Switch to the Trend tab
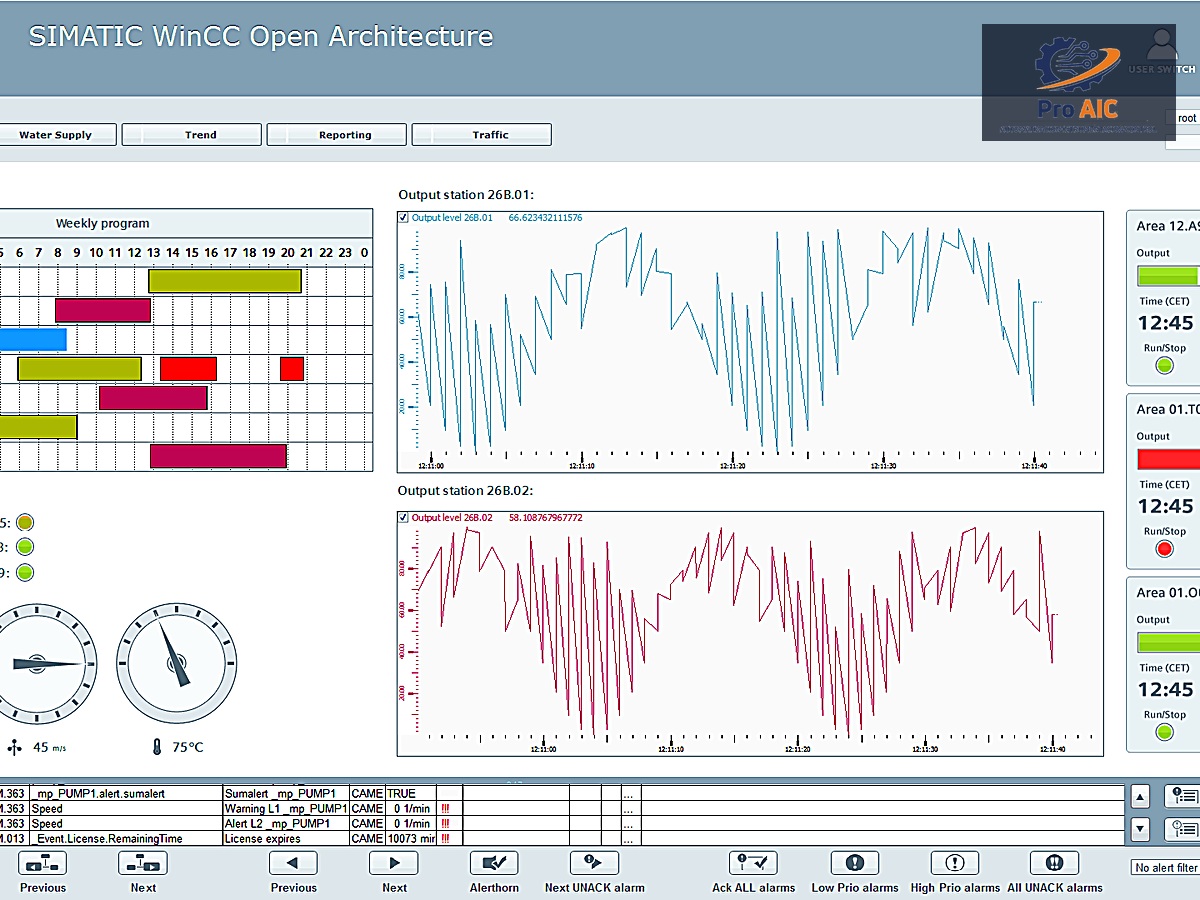Screen dimensions: 1200x900 (x=192, y=135)
